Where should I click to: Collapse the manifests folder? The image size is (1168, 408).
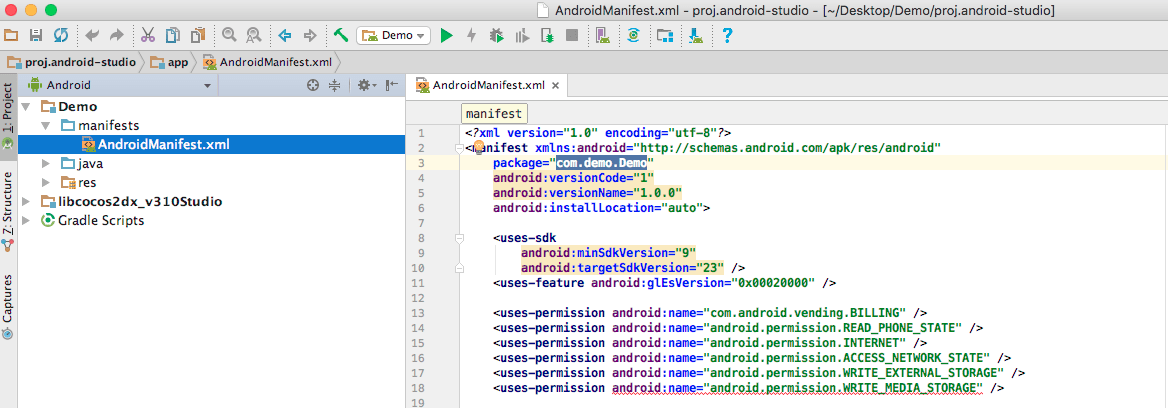pyautogui.click(x=47, y=125)
